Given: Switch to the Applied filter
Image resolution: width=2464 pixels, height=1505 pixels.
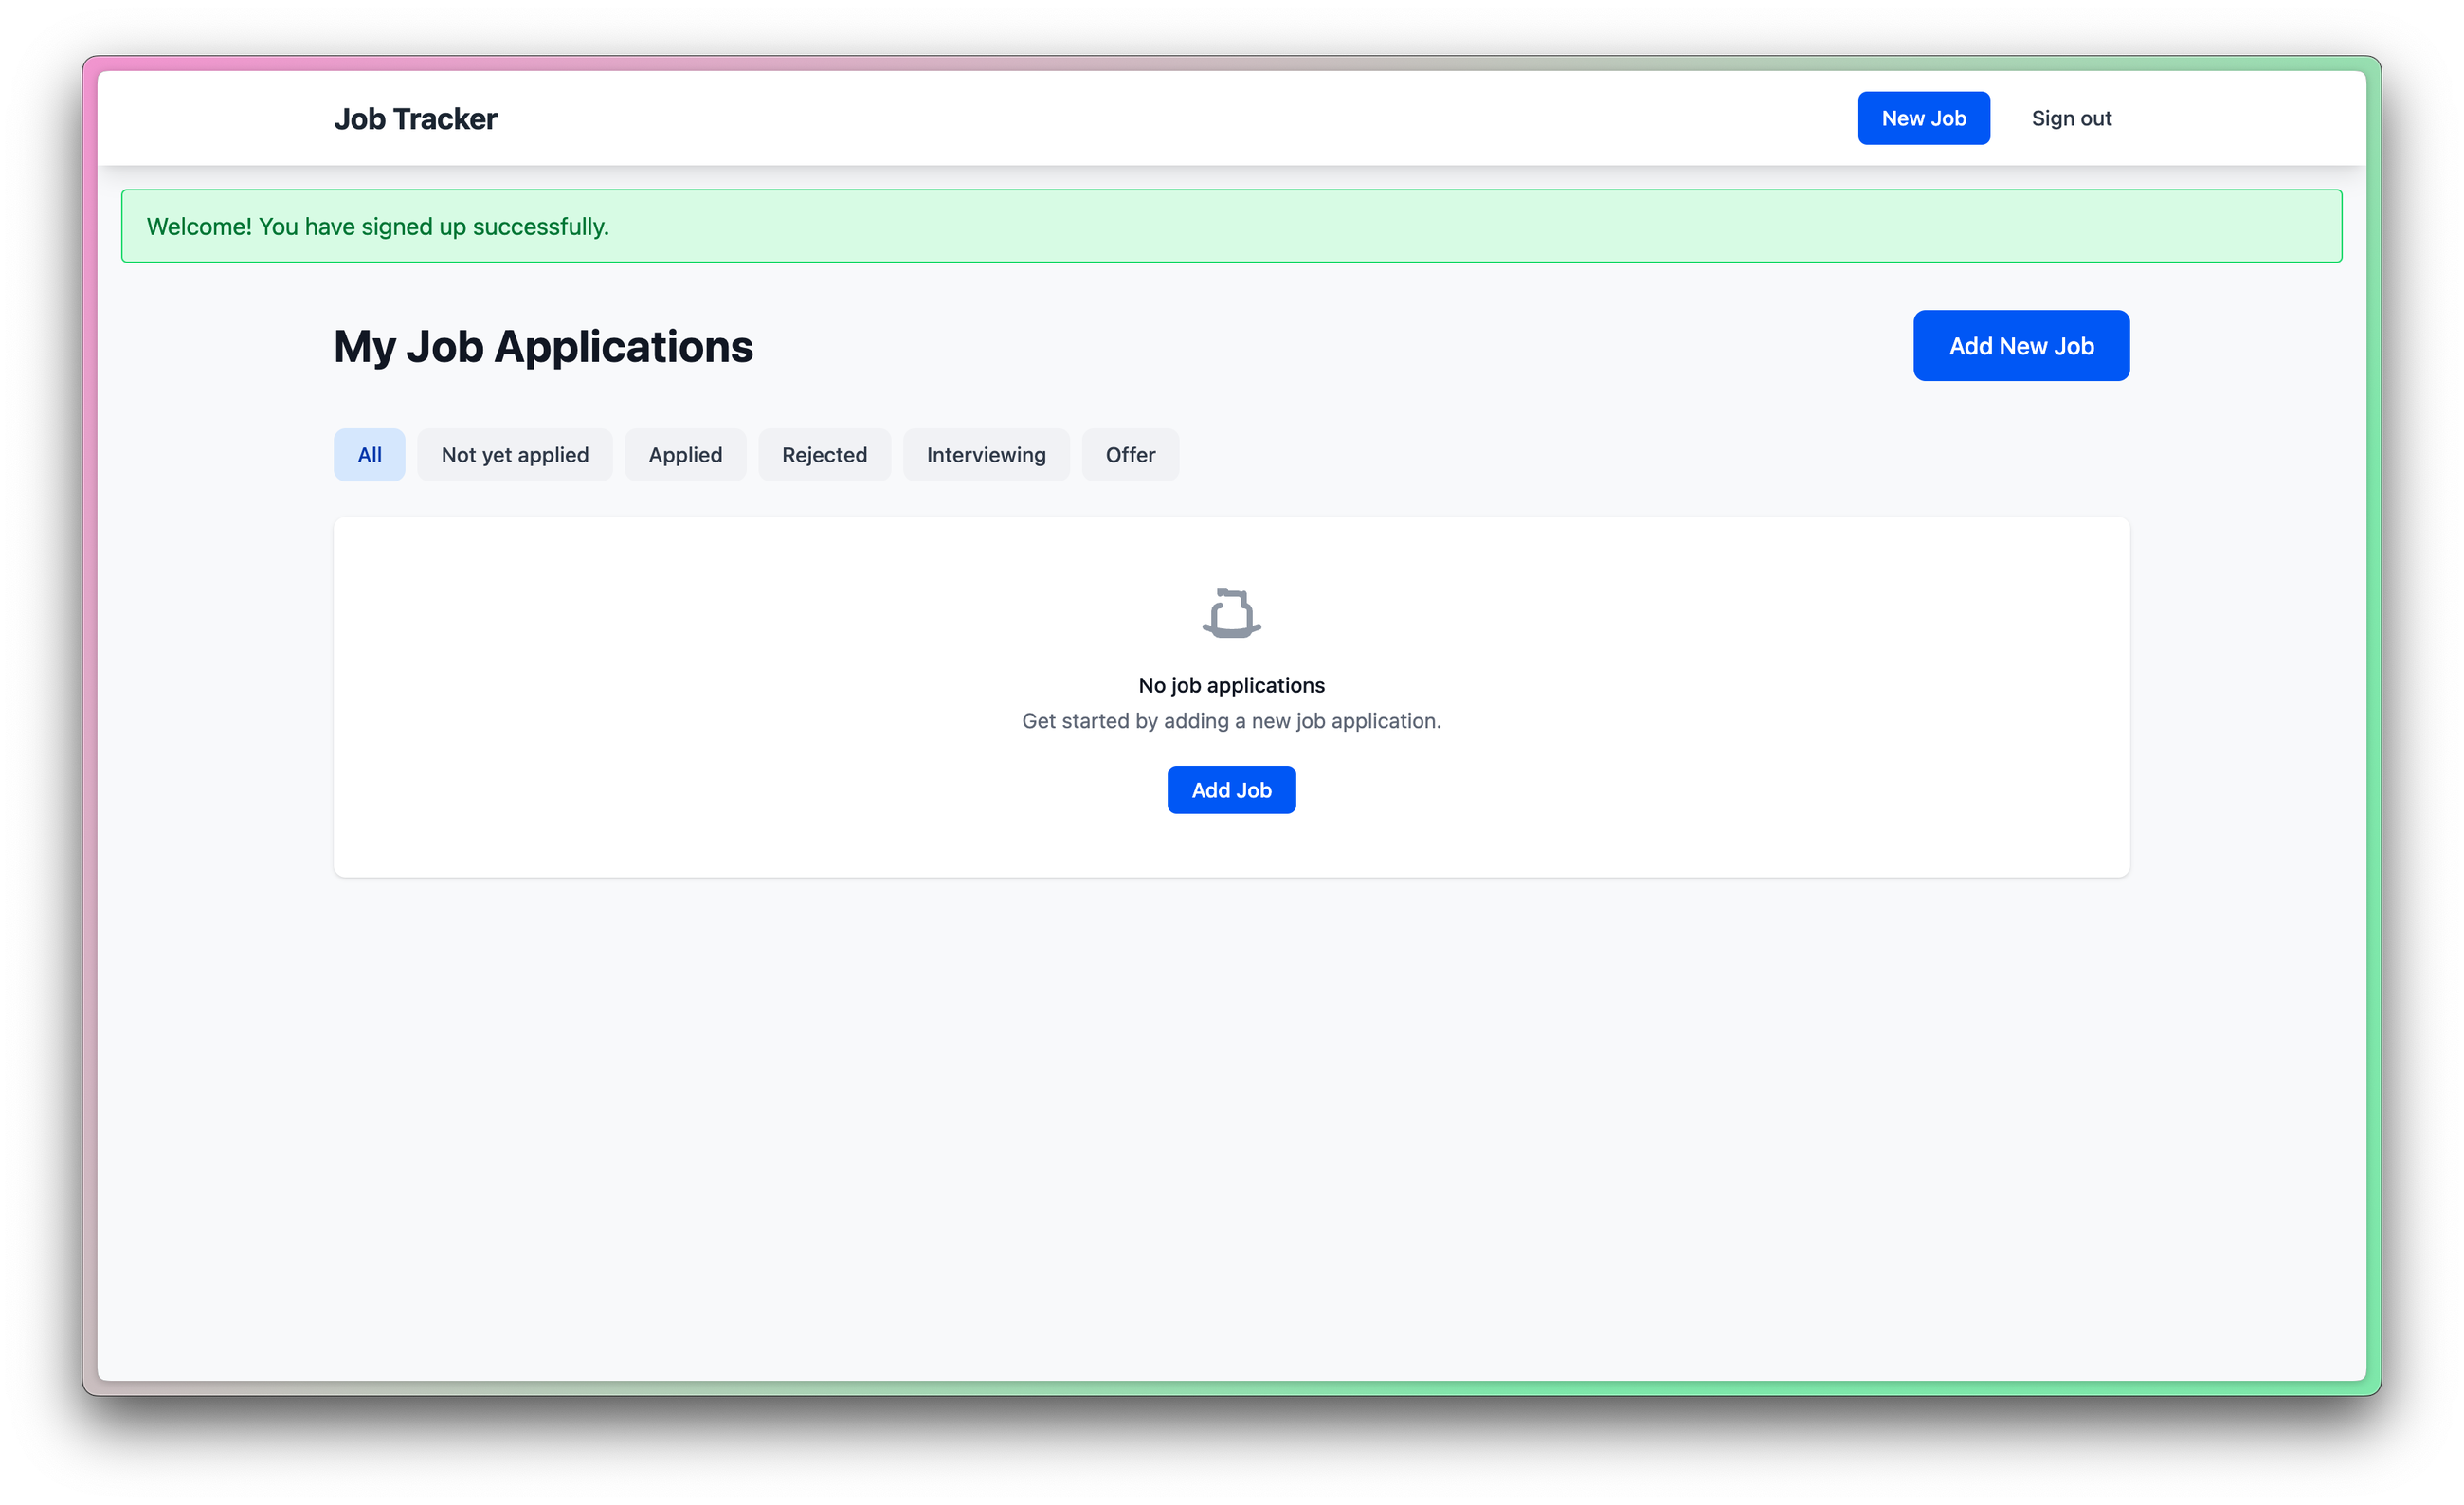Looking at the screenshot, I should pyautogui.click(x=685, y=455).
